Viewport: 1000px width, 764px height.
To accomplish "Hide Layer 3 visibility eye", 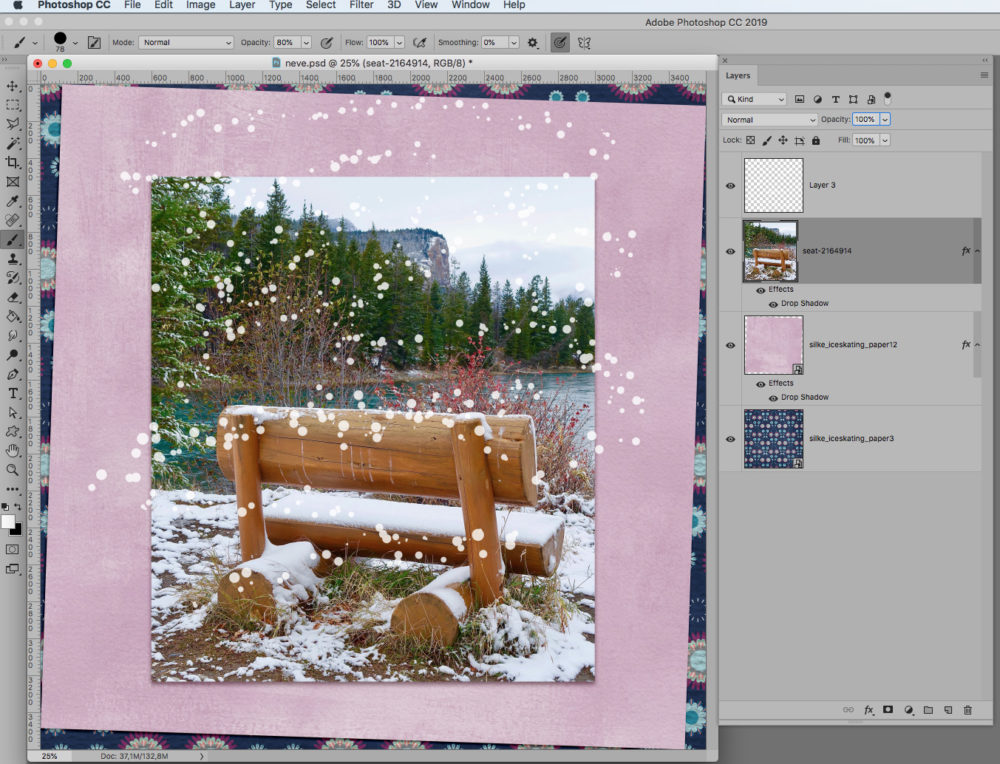I will click(730, 186).
